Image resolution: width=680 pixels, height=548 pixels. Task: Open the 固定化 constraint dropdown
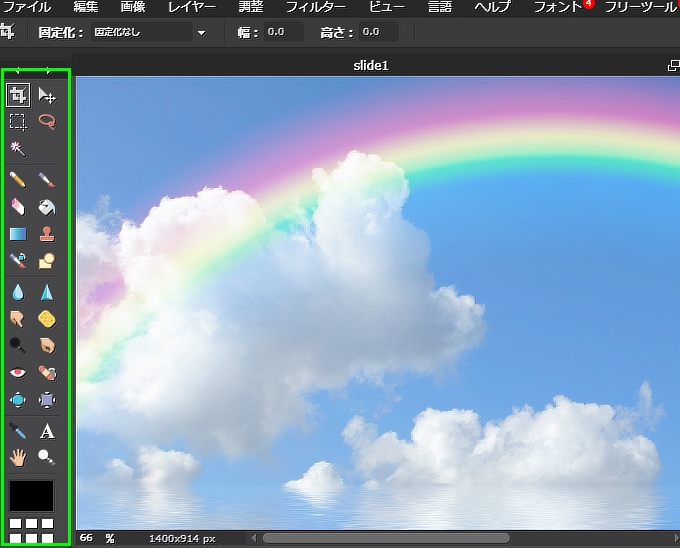point(148,32)
